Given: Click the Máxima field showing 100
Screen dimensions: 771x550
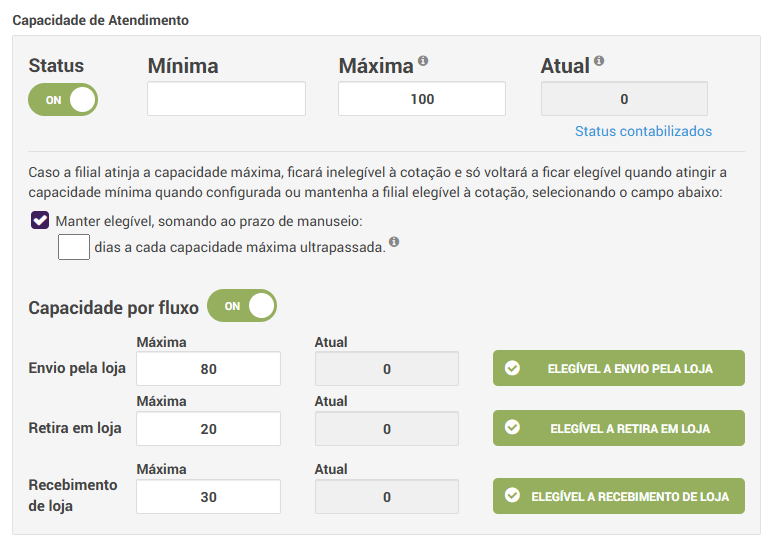Looking at the screenshot, I should pyautogui.click(x=421, y=99).
